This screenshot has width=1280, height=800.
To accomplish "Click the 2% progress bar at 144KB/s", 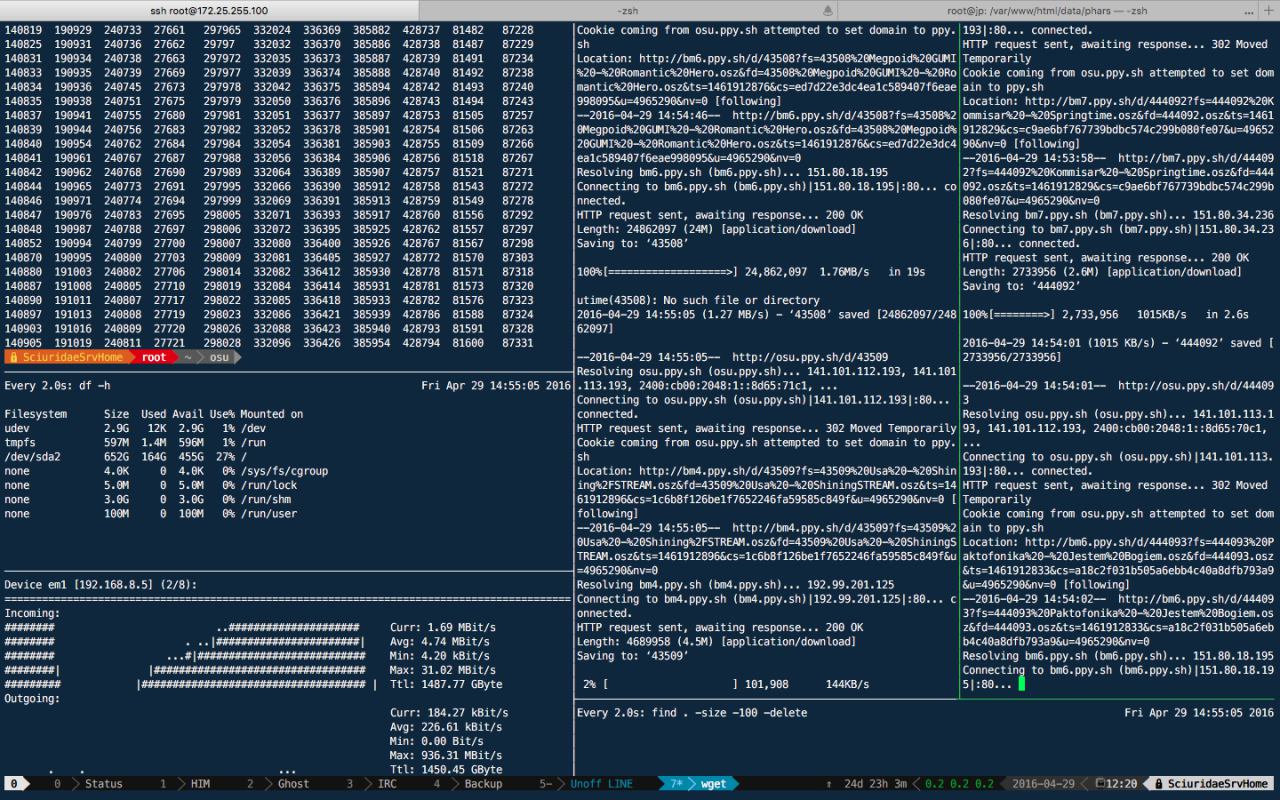I will pos(723,684).
